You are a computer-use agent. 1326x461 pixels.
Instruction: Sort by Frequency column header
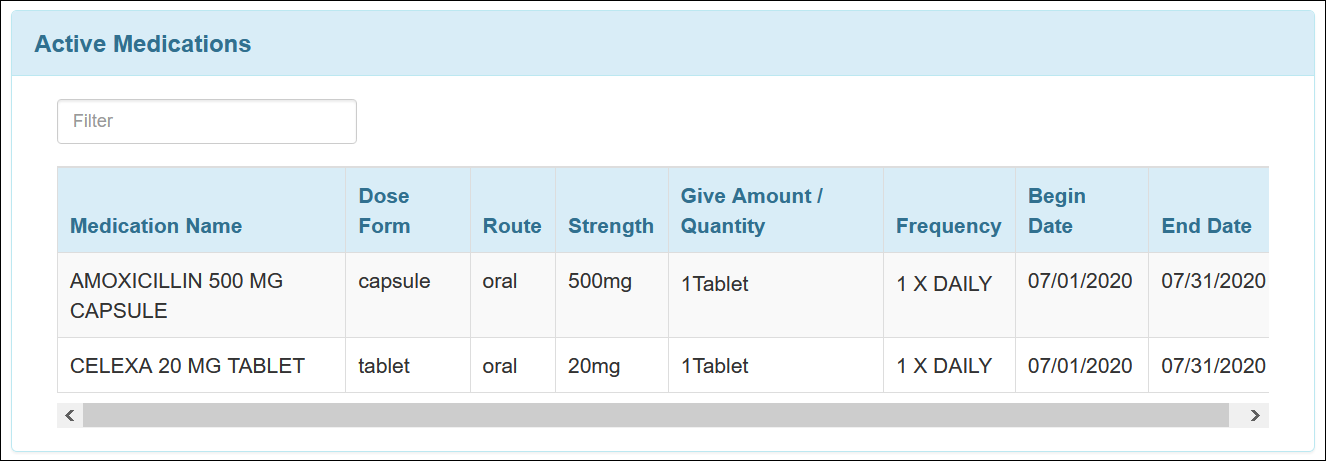point(949,226)
